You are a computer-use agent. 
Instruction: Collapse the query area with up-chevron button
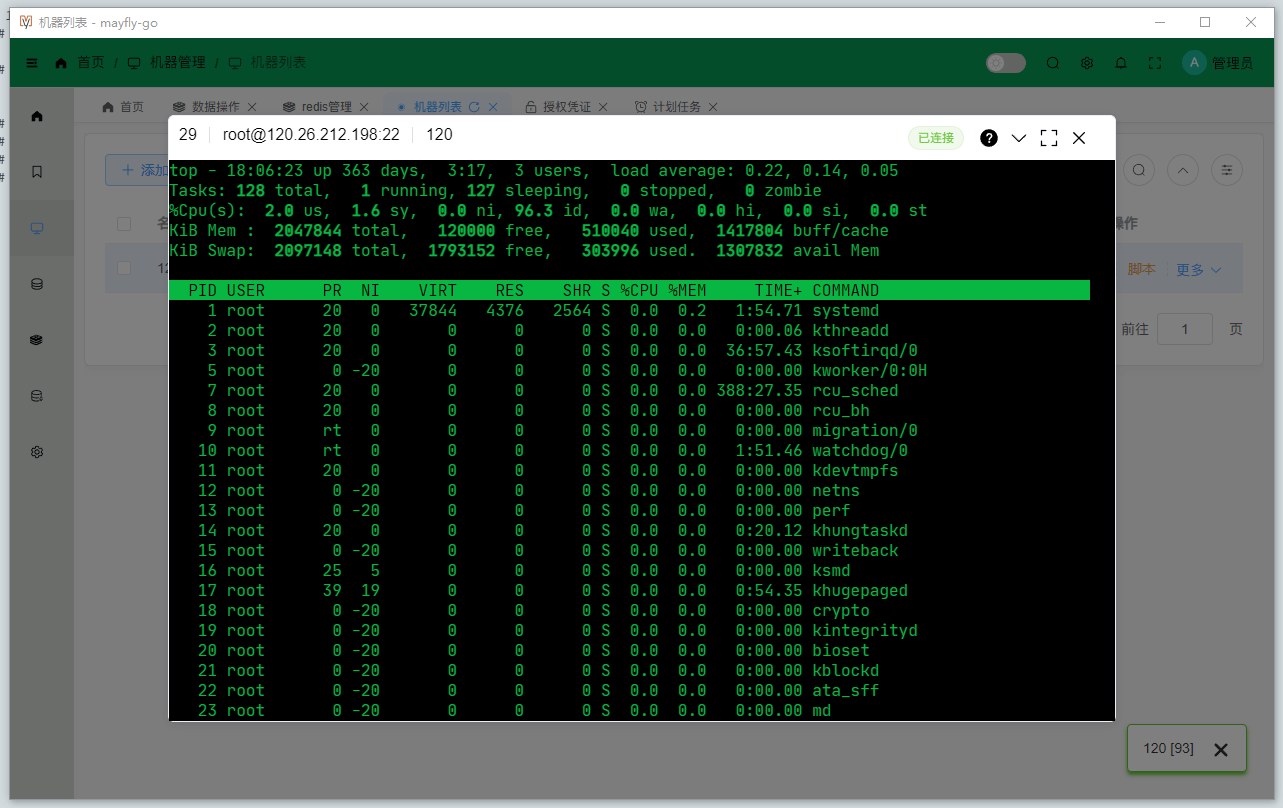tap(1183, 170)
